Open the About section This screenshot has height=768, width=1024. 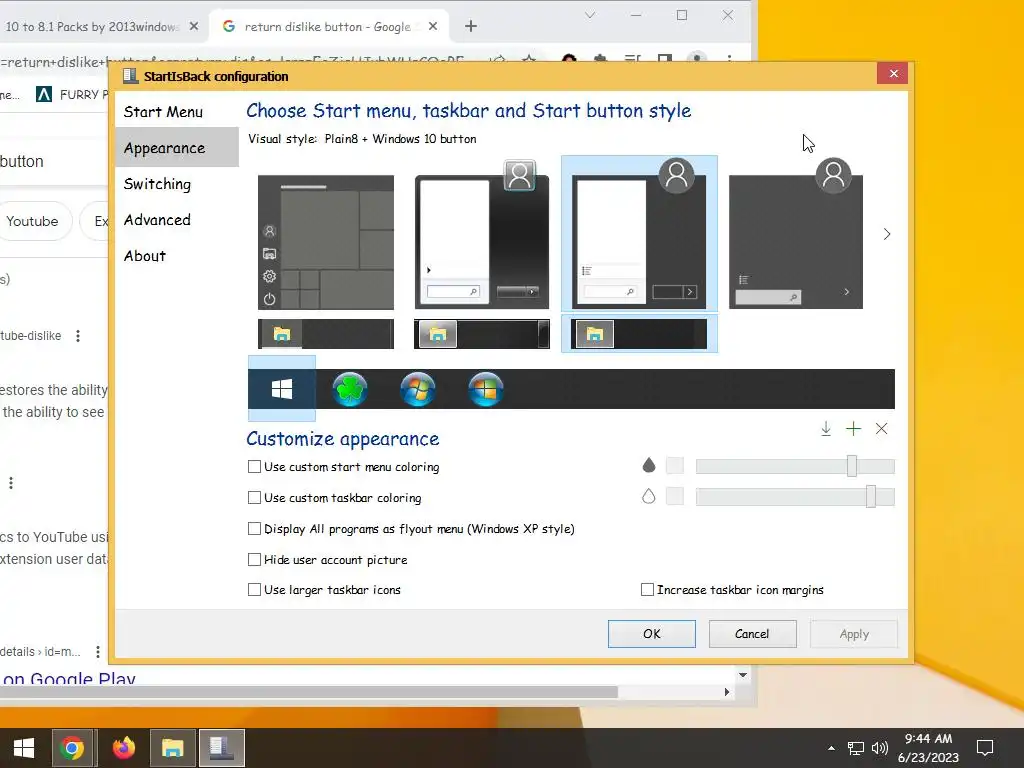coord(145,256)
